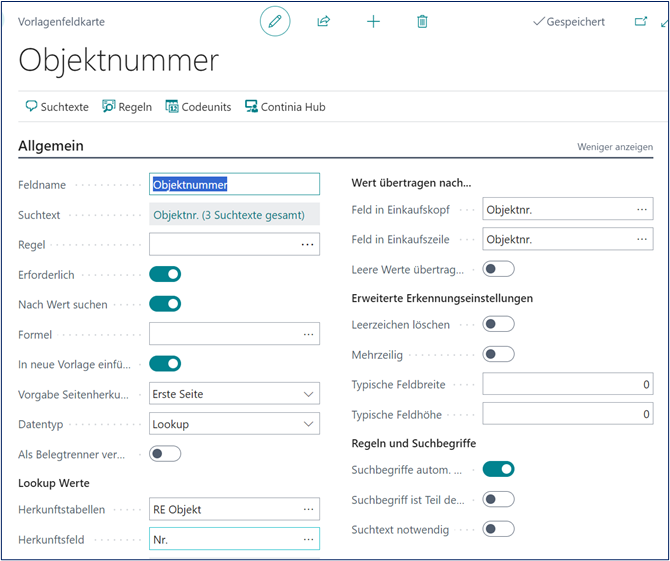
Task: Click the plus icon to create new
Action: [x=373, y=21]
